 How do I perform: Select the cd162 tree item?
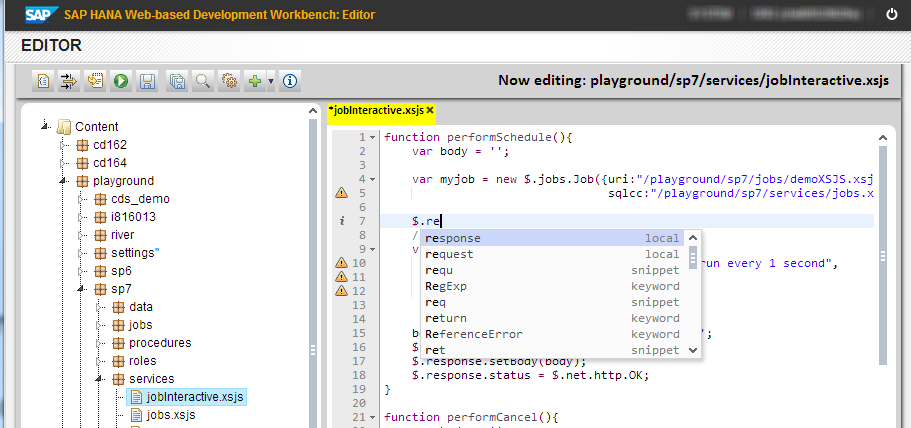click(x=110, y=145)
